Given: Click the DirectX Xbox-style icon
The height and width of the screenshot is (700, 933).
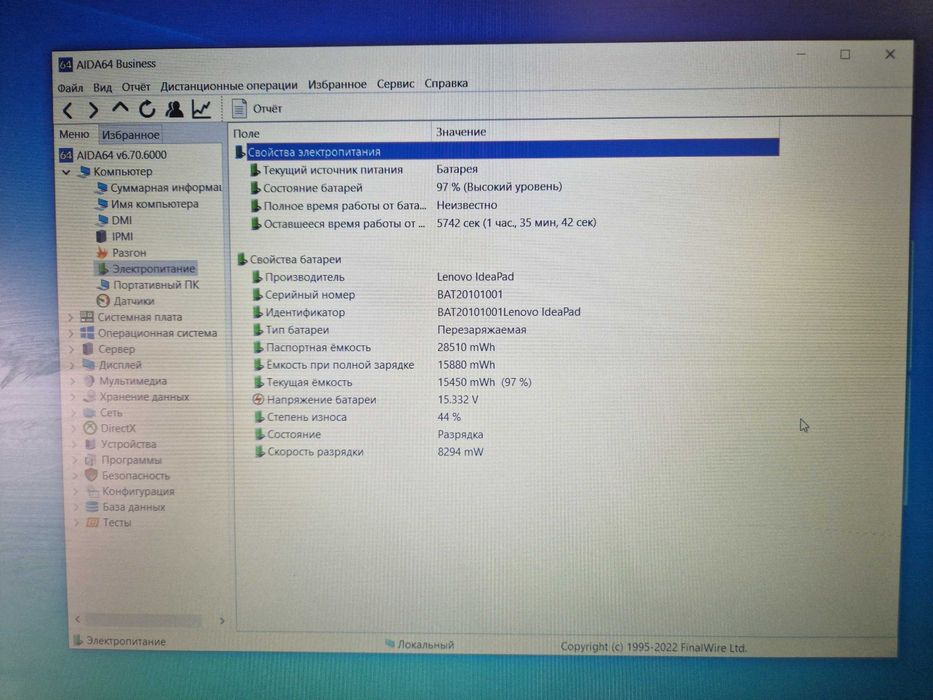Looking at the screenshot, I should click(x=90, y=428).
